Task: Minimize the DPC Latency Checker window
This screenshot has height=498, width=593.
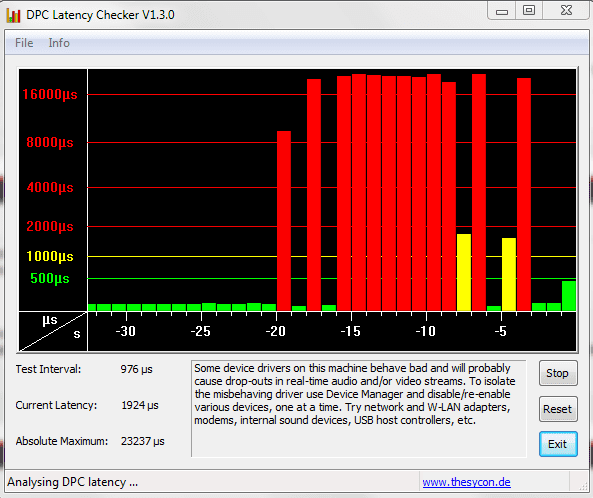Action: (x=502, y=11)
